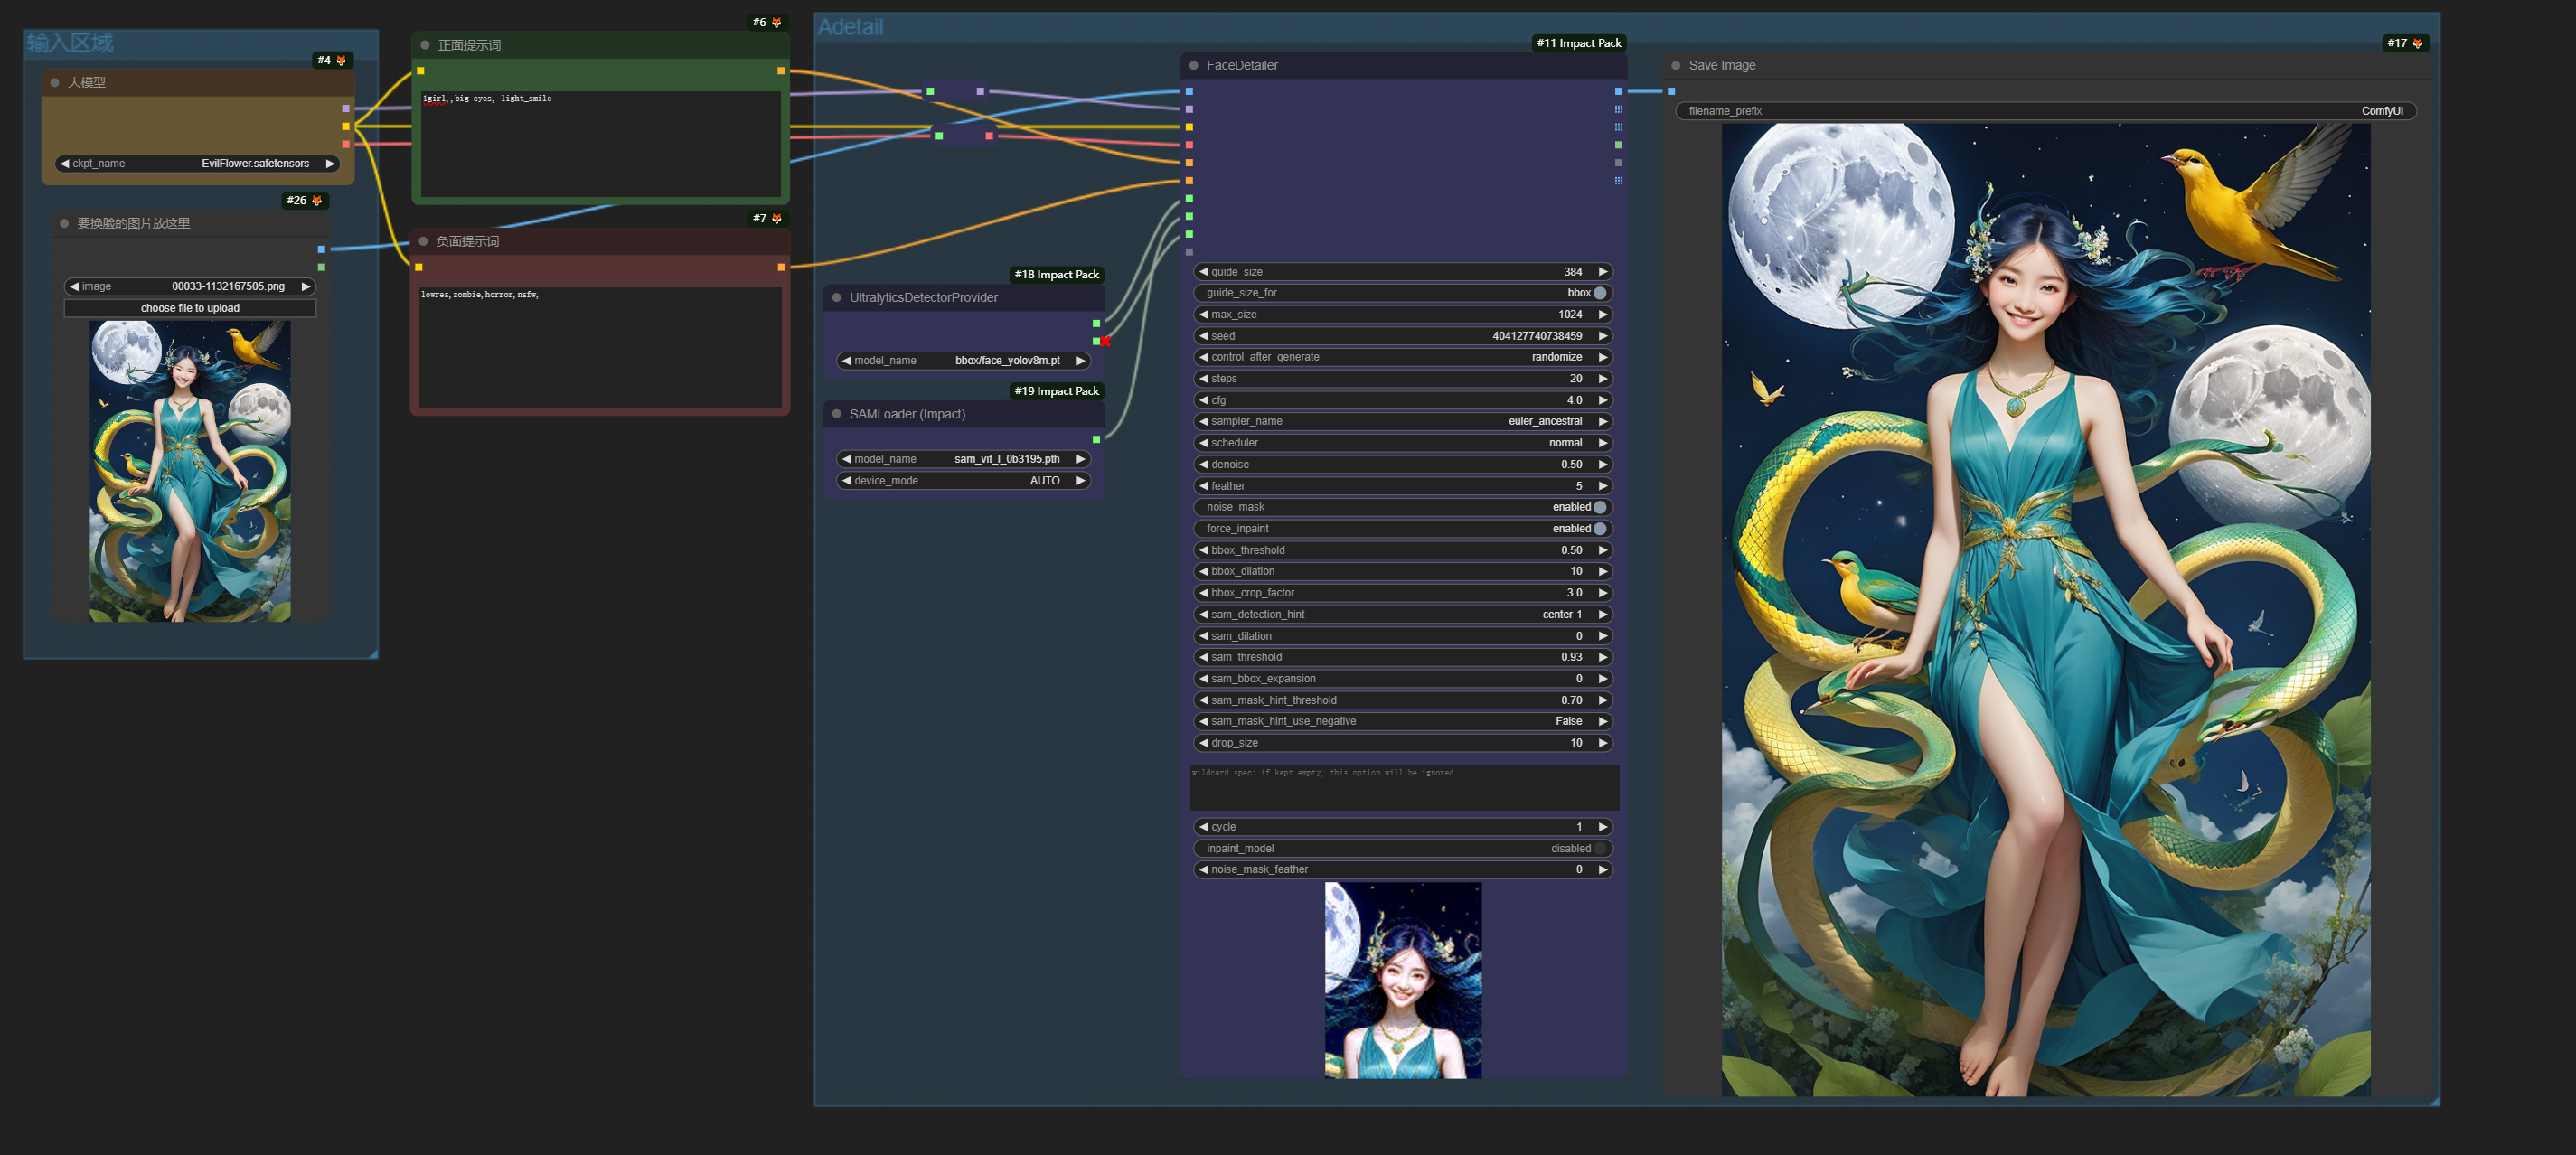Click choose file to upload button
Image resolution: width=2576 pixels, height=1155 pixels.
click(190, 309)
